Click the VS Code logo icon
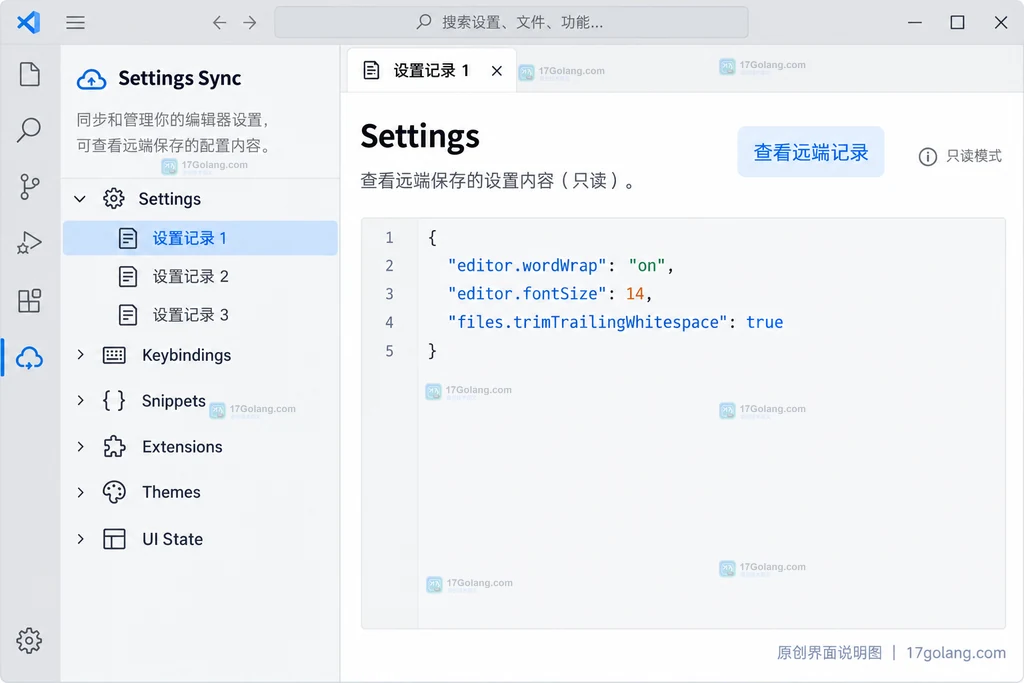 tap(29, 22)
